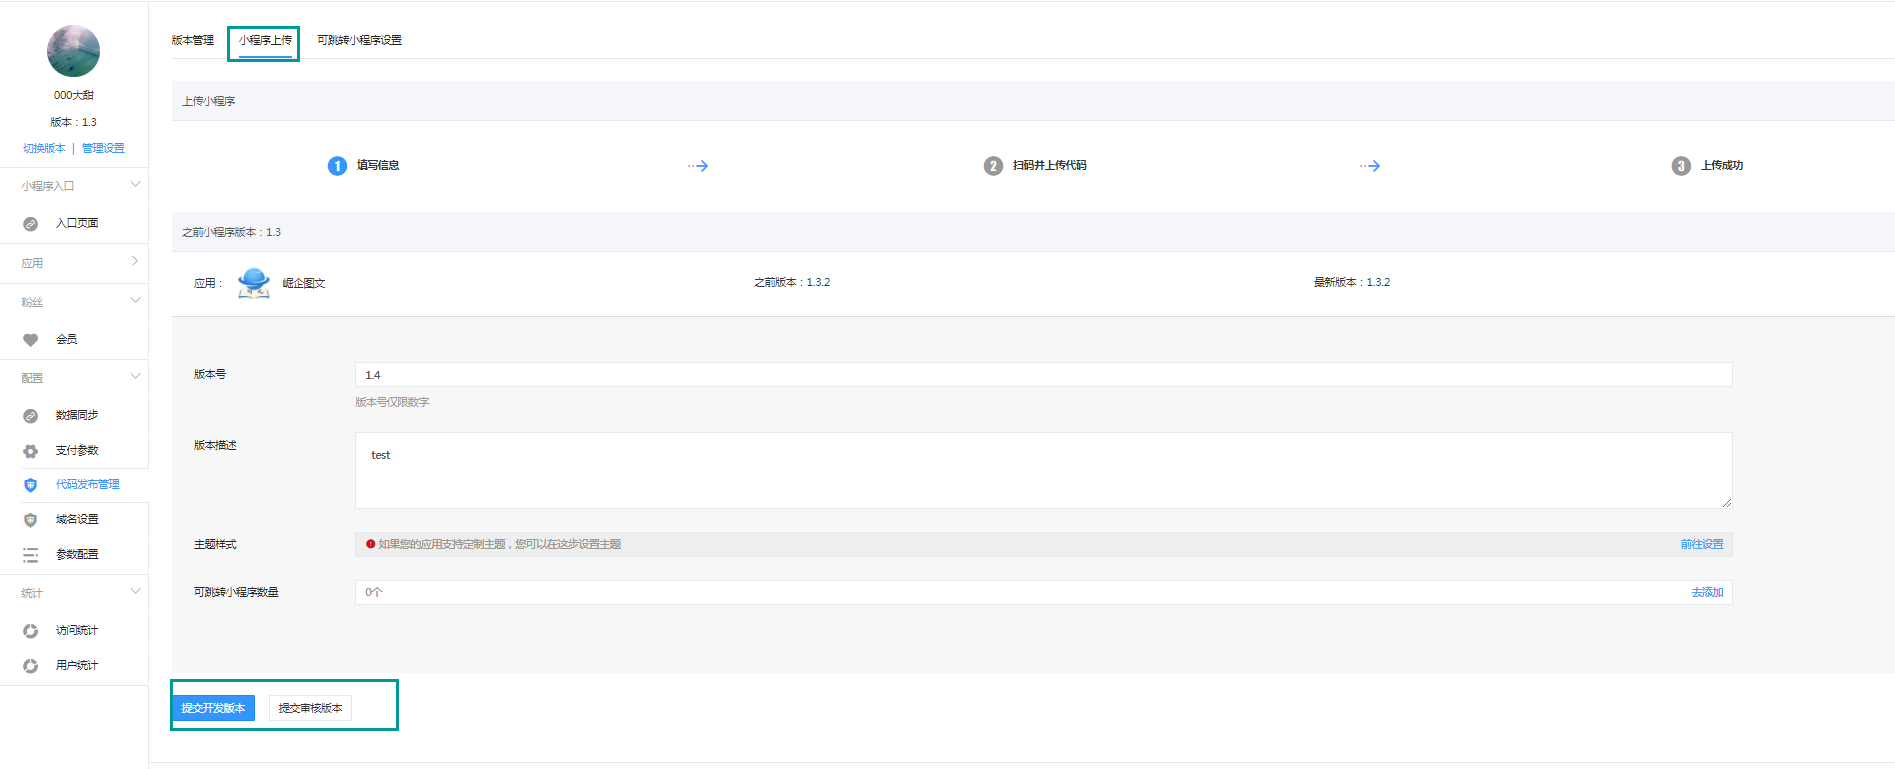The height and width of the screenshot is (769, 1895).
Task: Click the 访问统计 chart icon
Action: click(x=31, y=631)
